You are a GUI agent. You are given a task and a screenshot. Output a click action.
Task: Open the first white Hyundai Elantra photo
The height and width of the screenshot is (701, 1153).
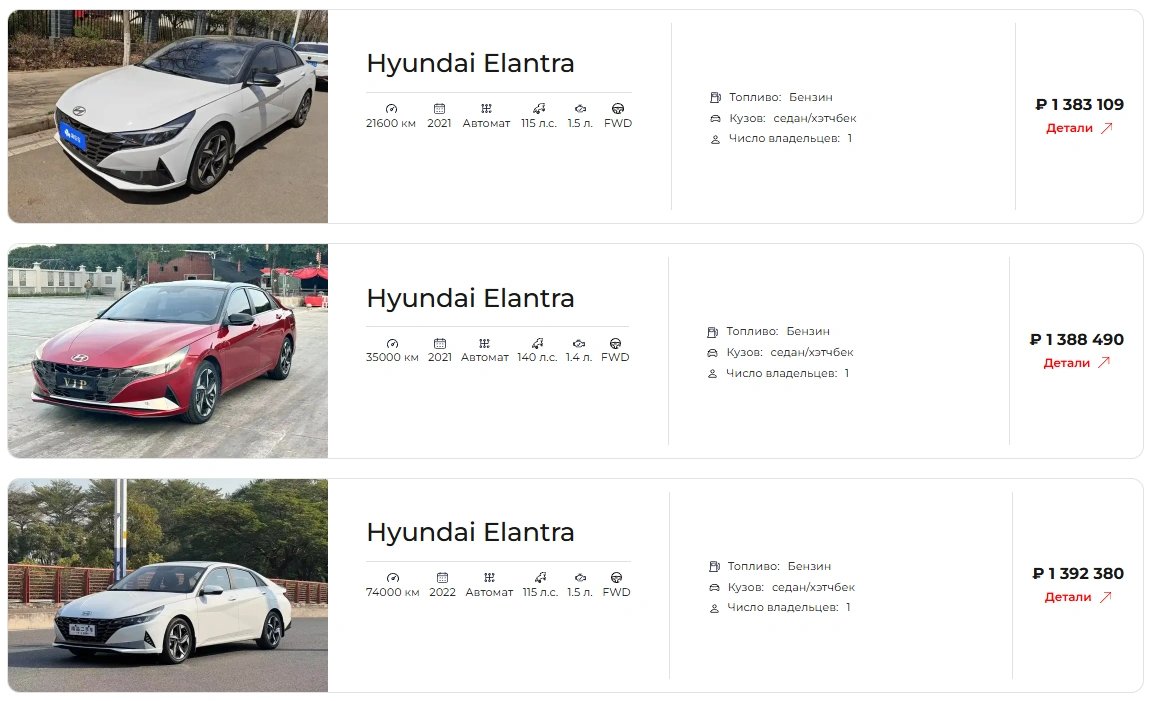[168, 116]
